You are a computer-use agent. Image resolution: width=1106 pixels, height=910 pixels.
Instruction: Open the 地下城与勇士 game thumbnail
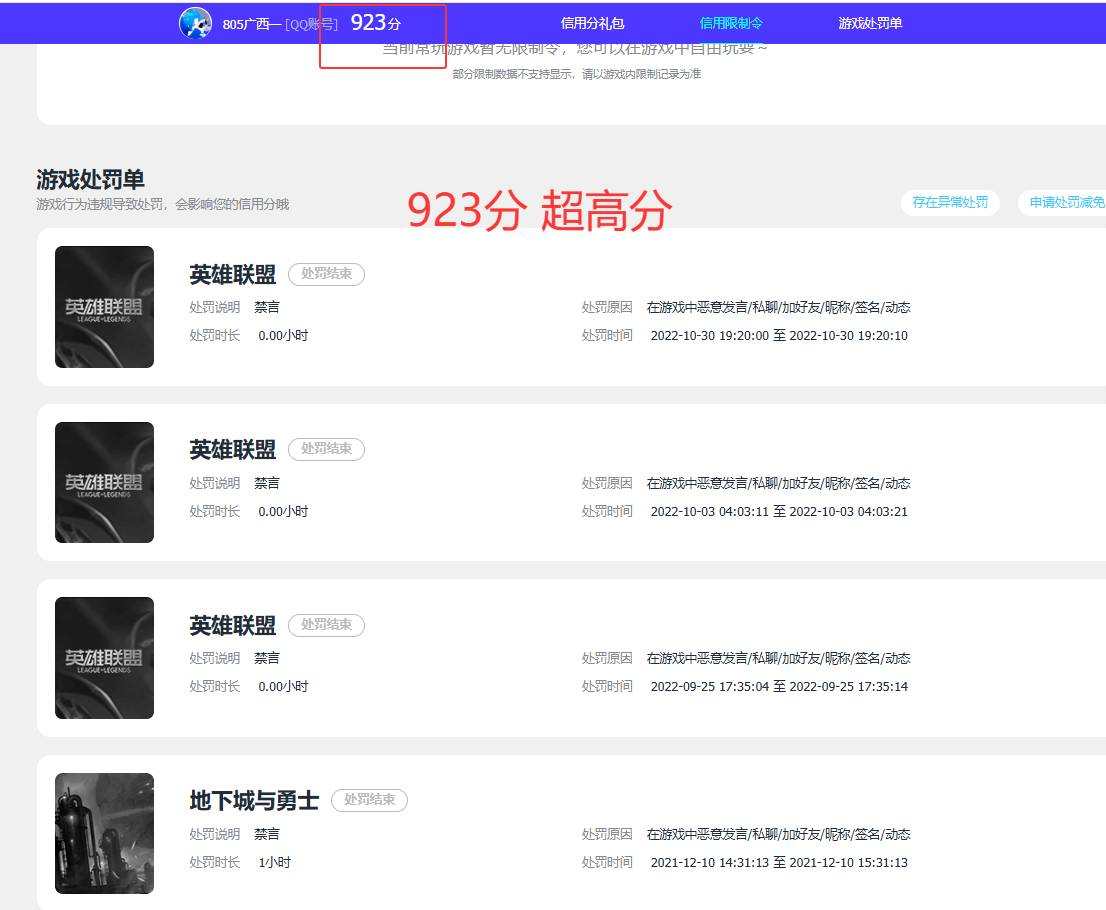[104, 834]
